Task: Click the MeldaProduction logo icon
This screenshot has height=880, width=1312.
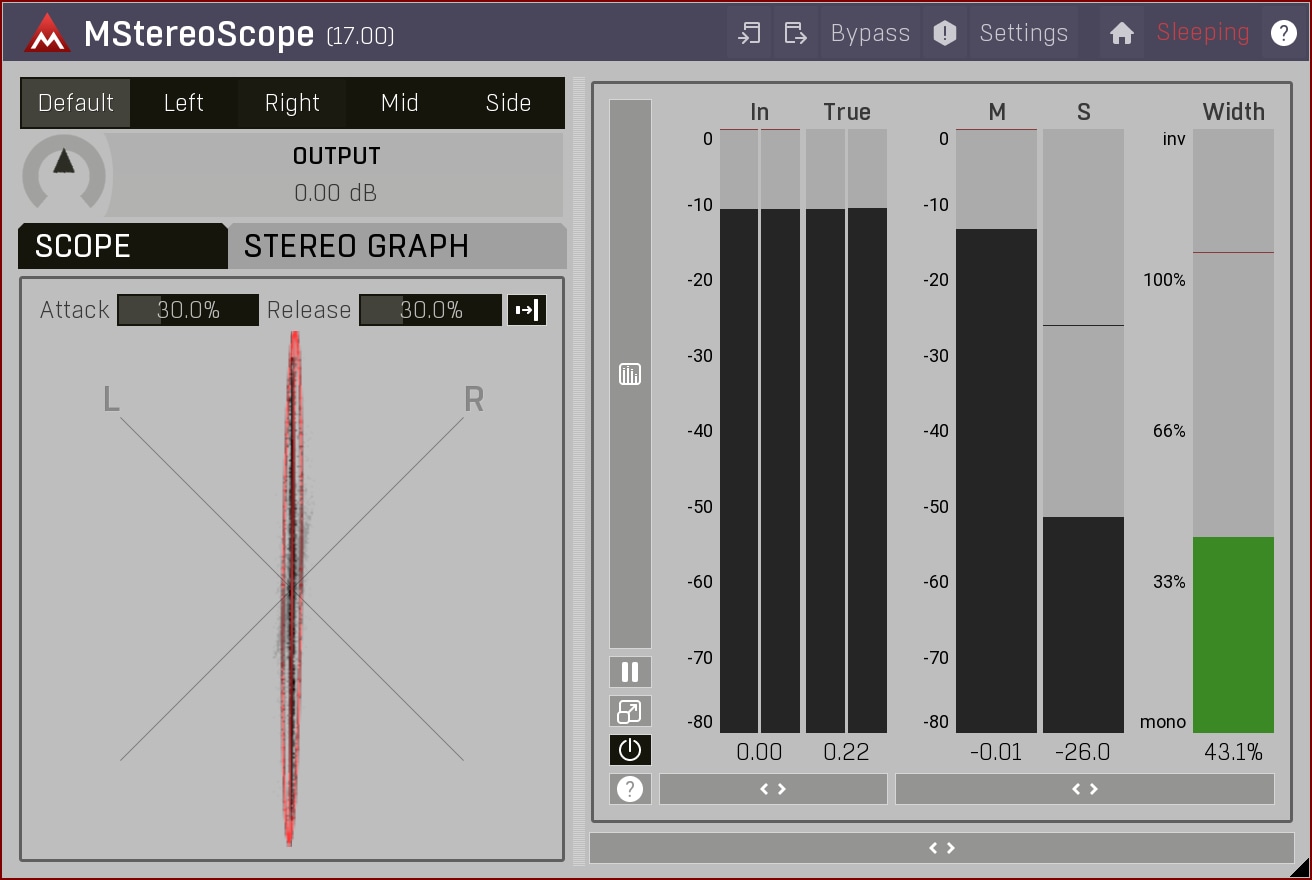Action: [47, 34]
